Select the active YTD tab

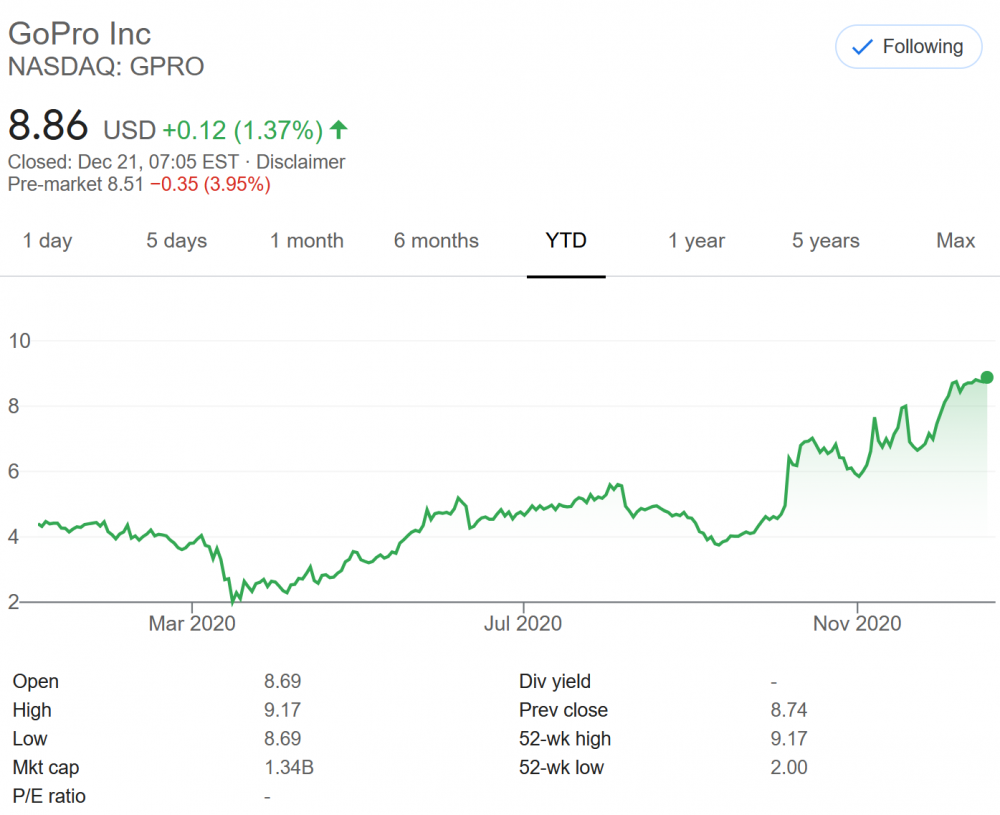(x=566, y=241)
